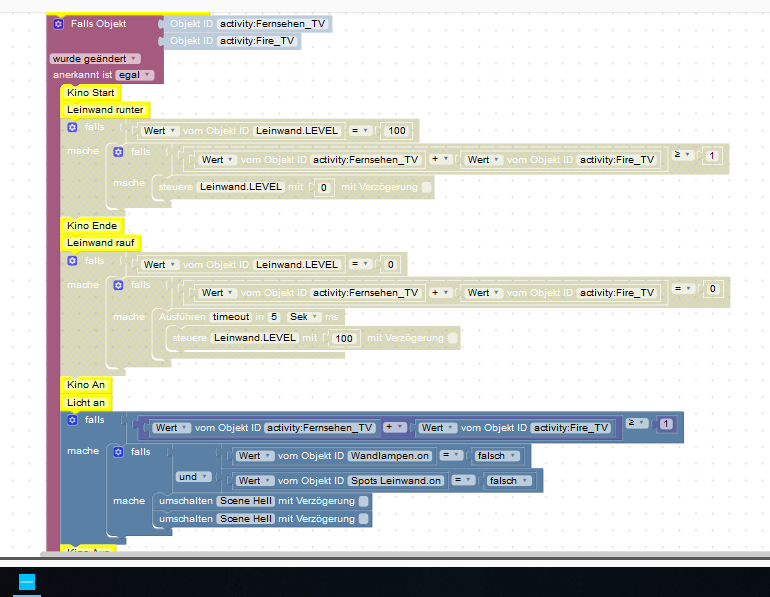
Task: Toggle mit Verzögerung checkbox for steuere Leinwand.LEVEL mit 100
Action: 453,338
